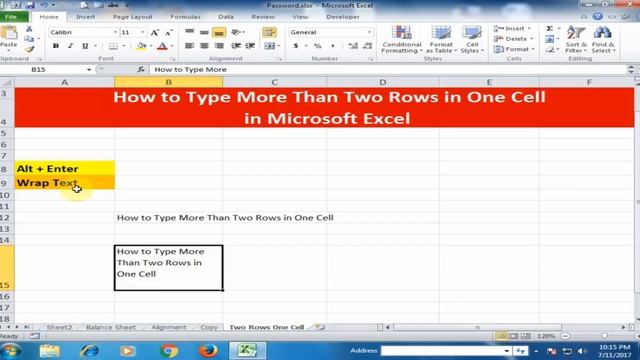Open Firefox from the taskbar
The height and width of the screenshot is (360, 640).
point(208,351)
